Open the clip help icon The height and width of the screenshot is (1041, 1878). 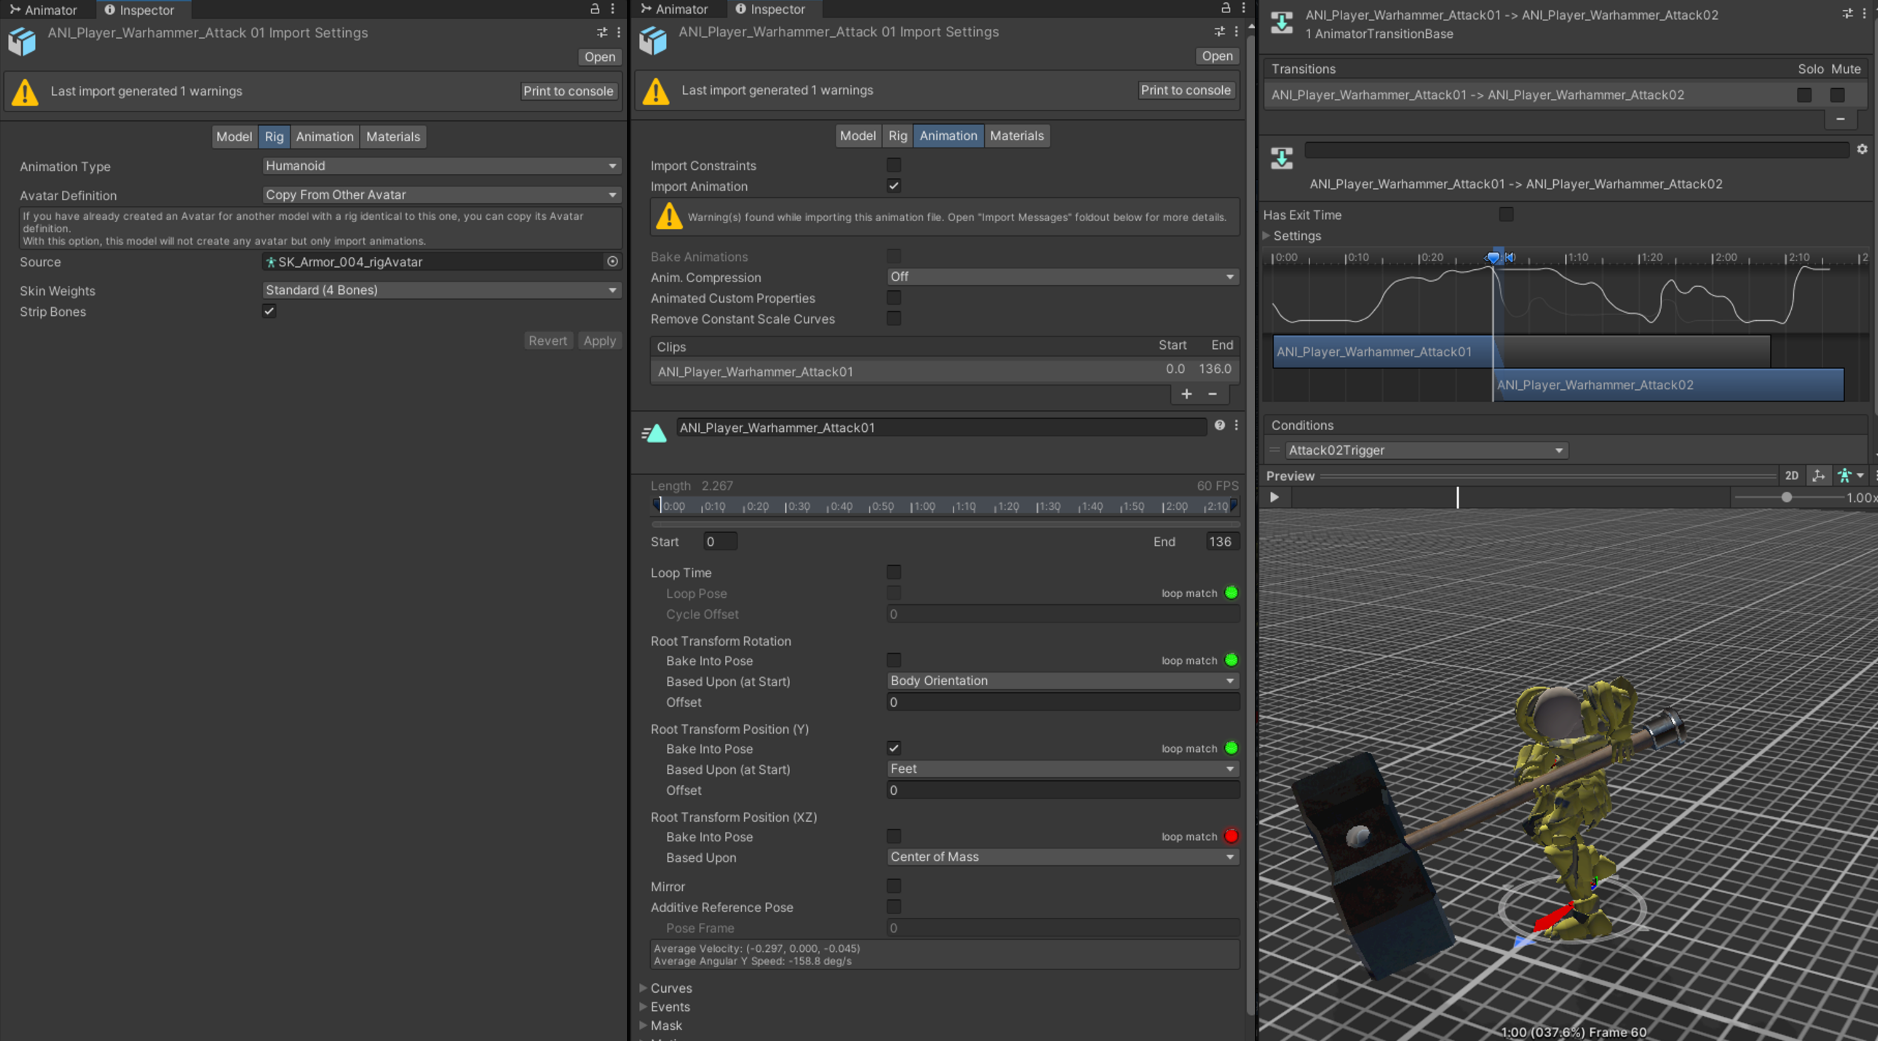(1219, 426)
